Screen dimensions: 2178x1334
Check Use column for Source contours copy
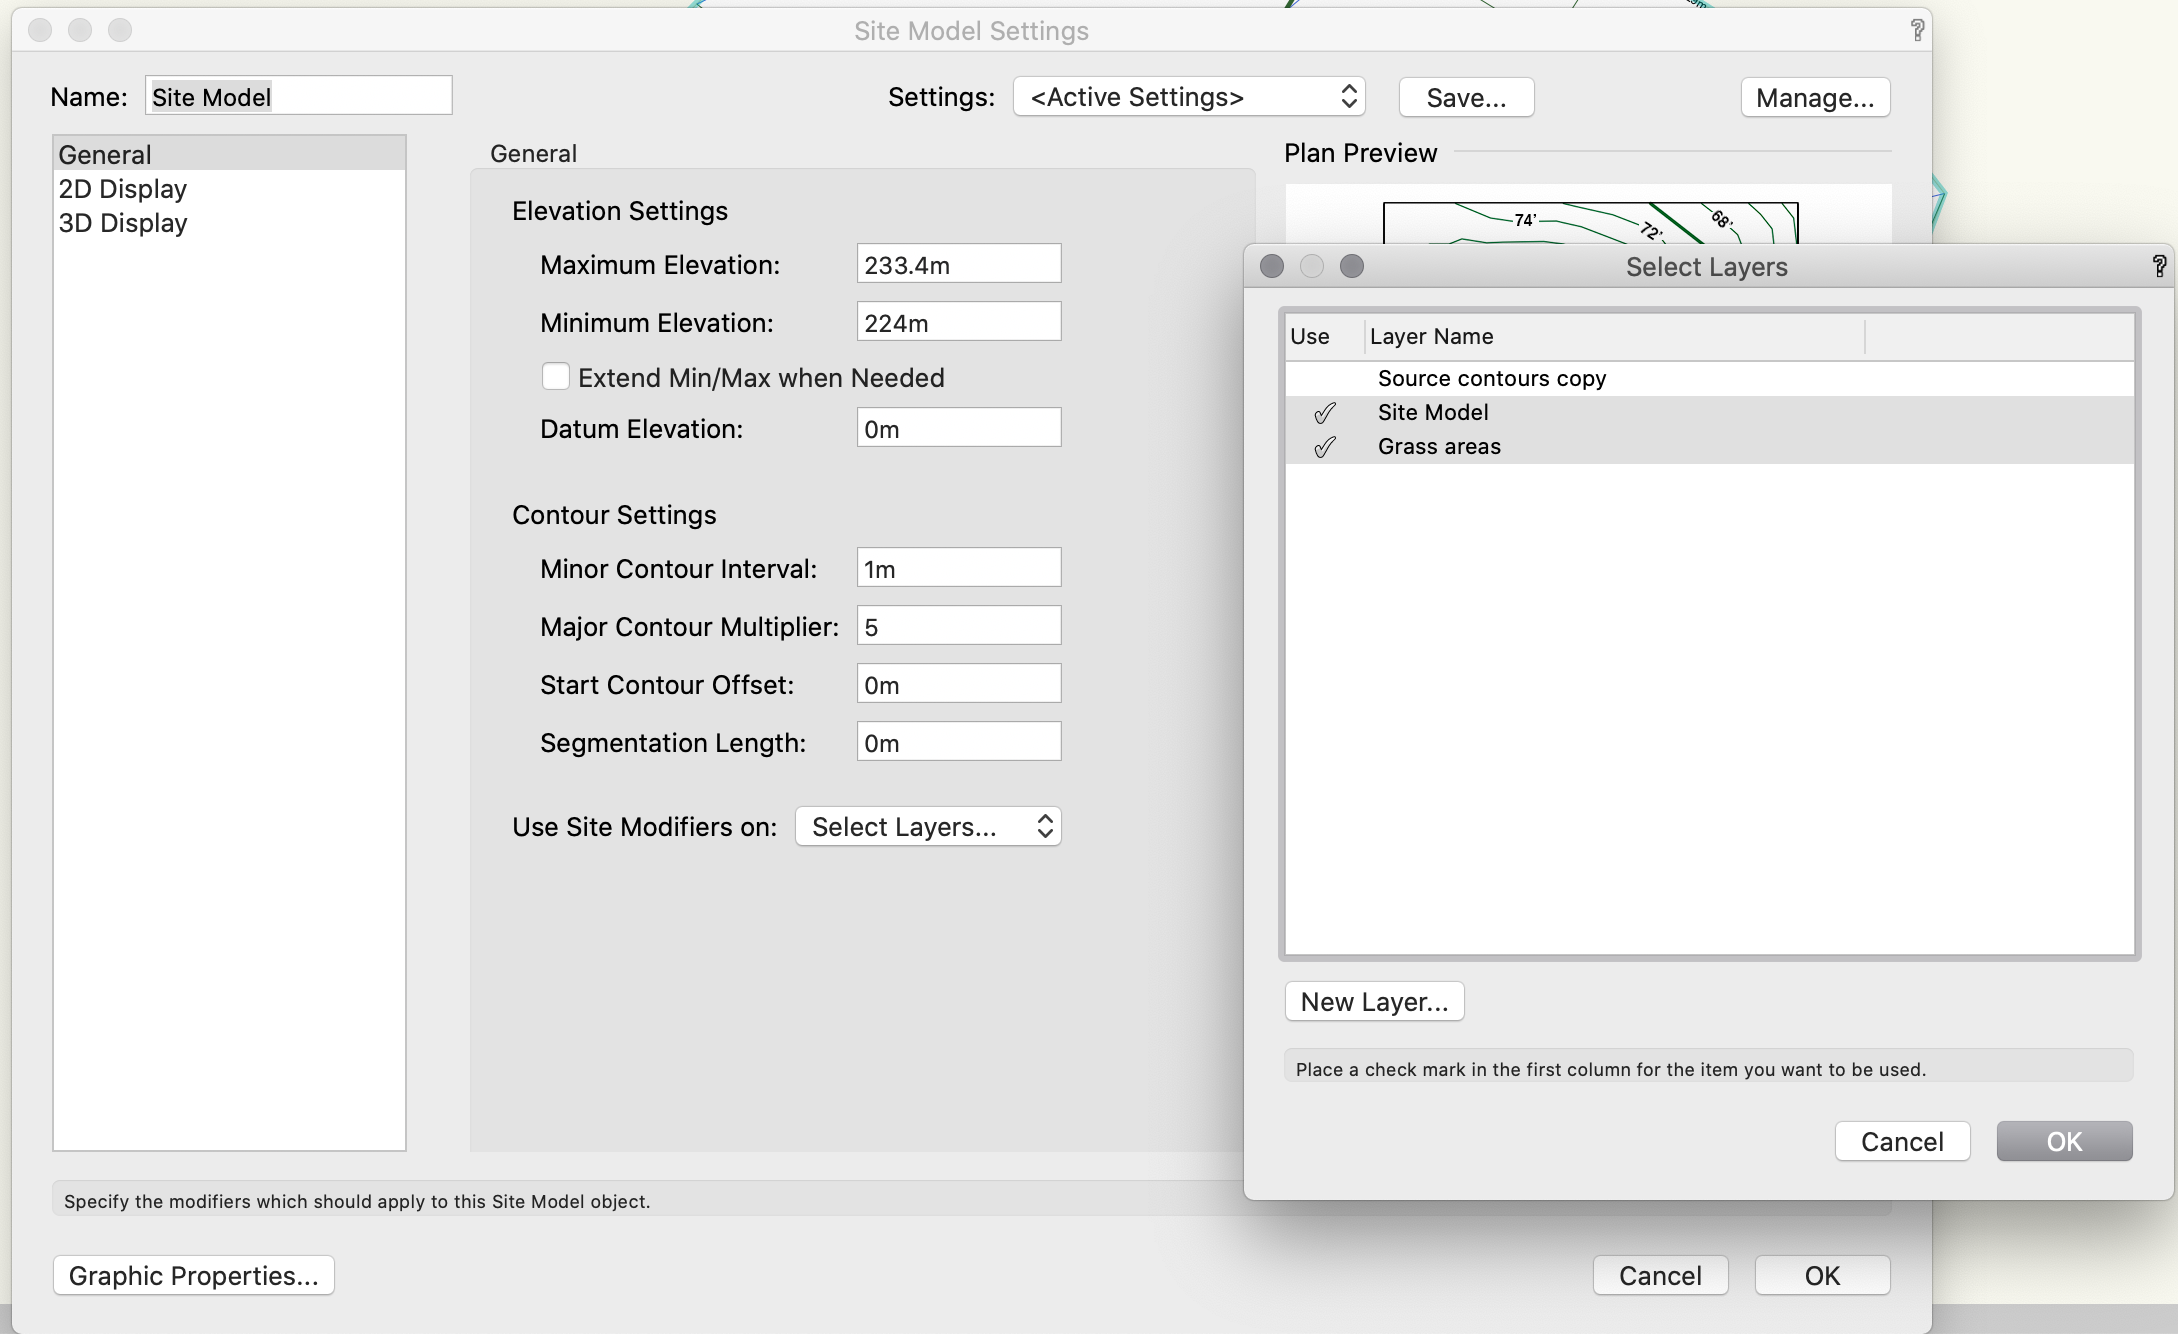click(x=1324, y=379)
